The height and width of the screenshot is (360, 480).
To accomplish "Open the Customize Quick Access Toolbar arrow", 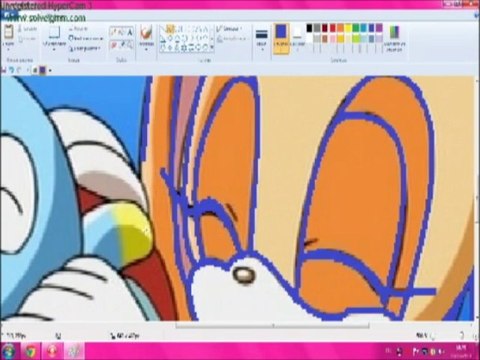I will point(50,70).
